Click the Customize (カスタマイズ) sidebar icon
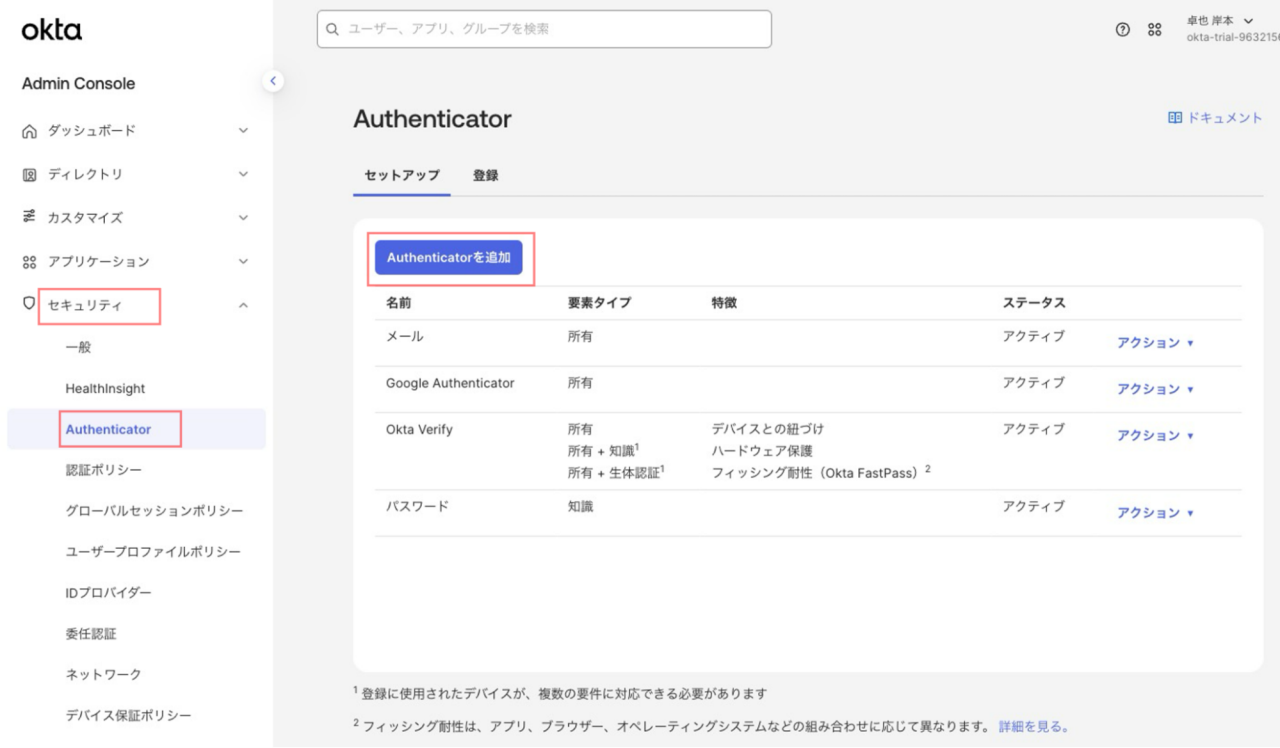1280x748 pixels. (28, 217)
